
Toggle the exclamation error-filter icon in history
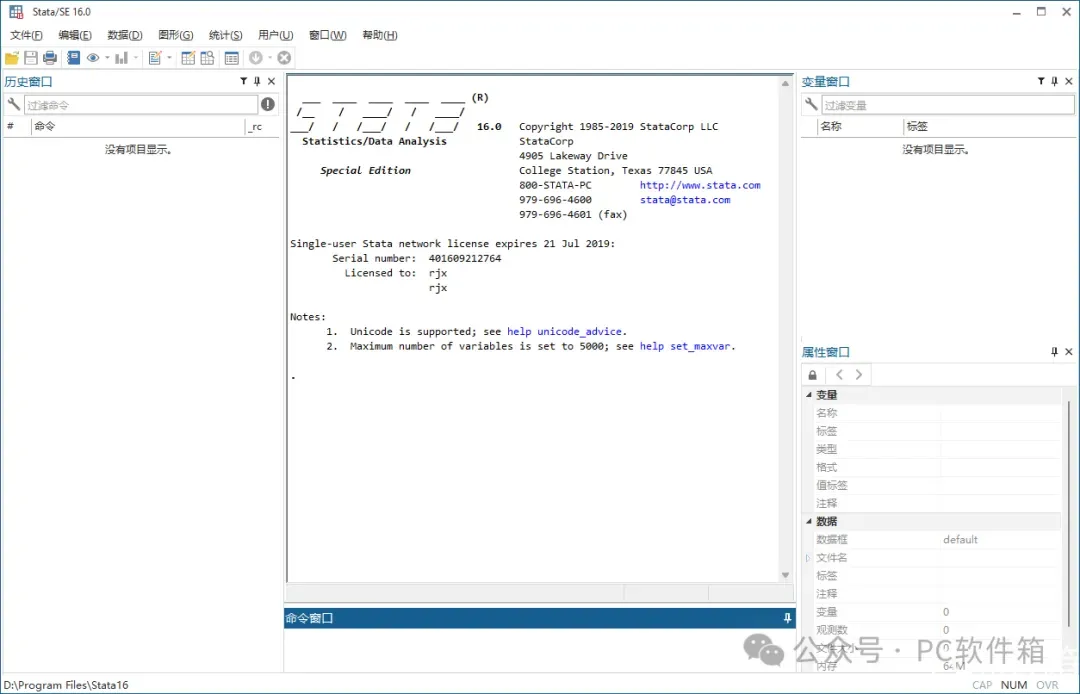[268, 104]
